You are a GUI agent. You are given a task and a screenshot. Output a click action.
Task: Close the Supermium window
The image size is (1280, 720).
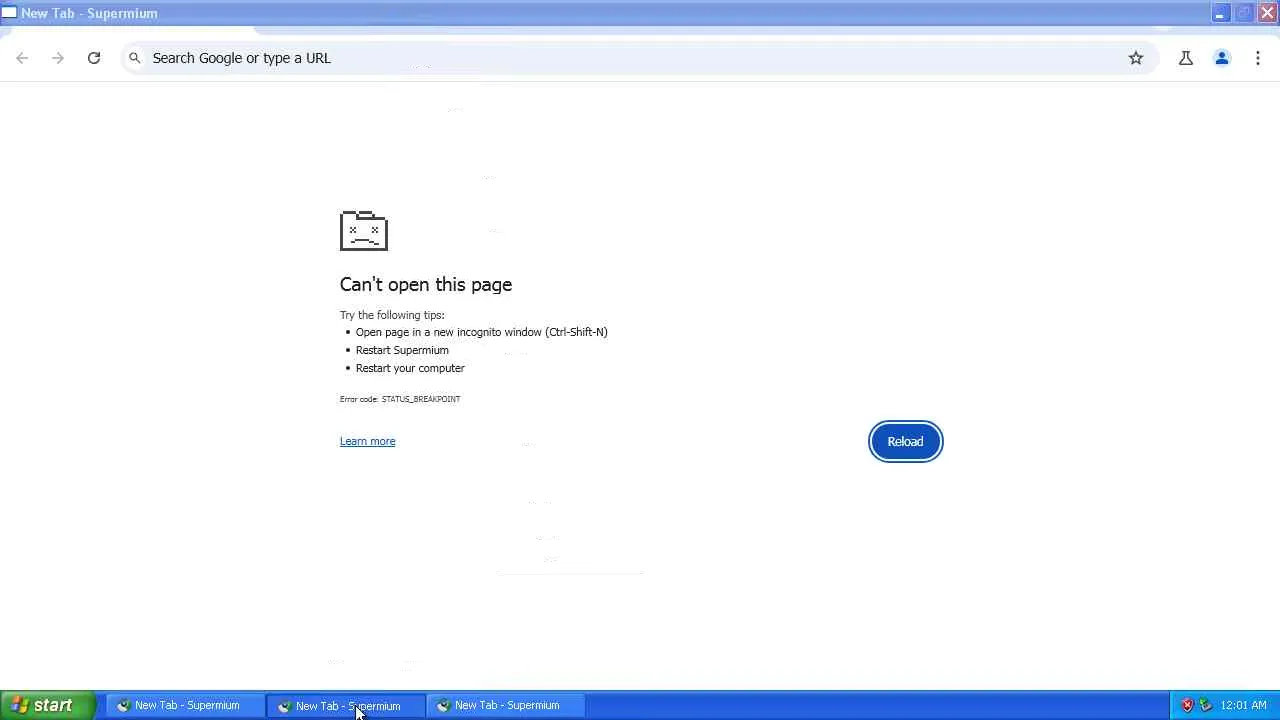click(1267, 13)
